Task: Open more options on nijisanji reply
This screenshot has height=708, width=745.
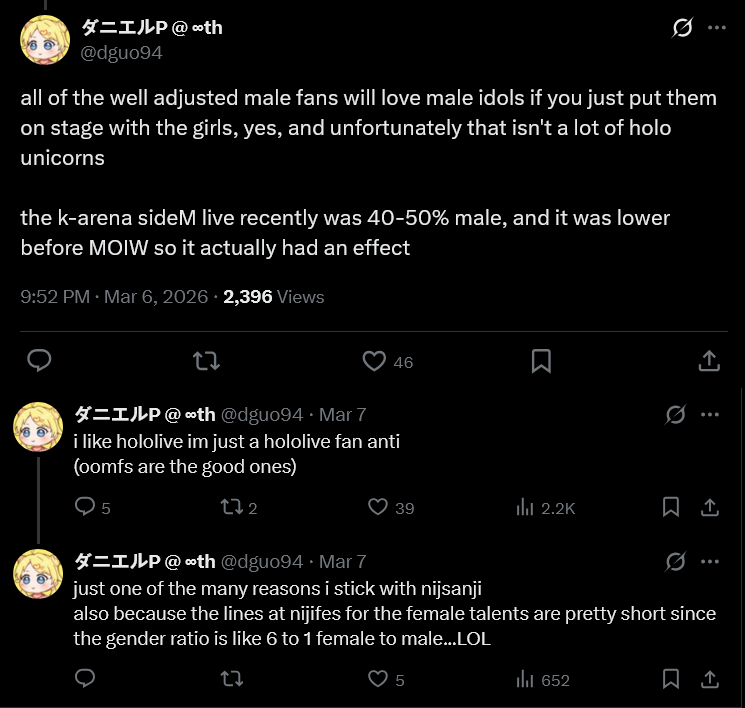Action: [710, 561]
